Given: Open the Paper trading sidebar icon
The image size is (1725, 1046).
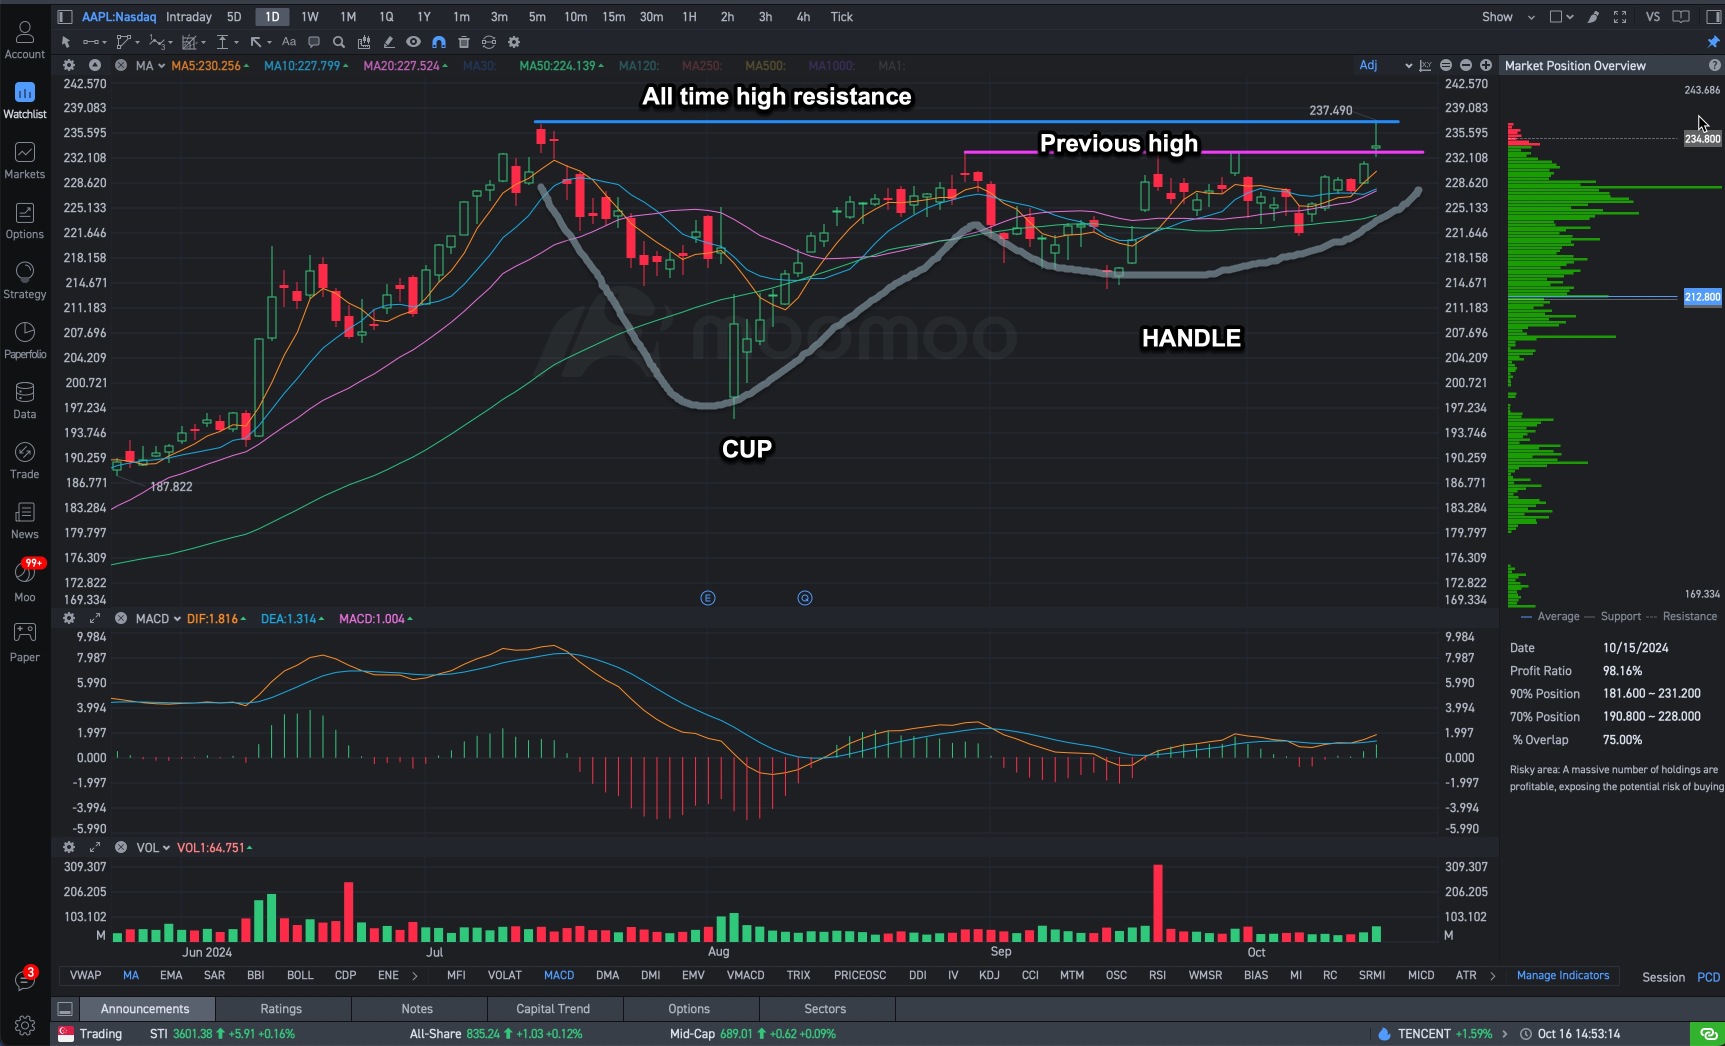Looking at the screenshot, I should (x=25, y=642).
